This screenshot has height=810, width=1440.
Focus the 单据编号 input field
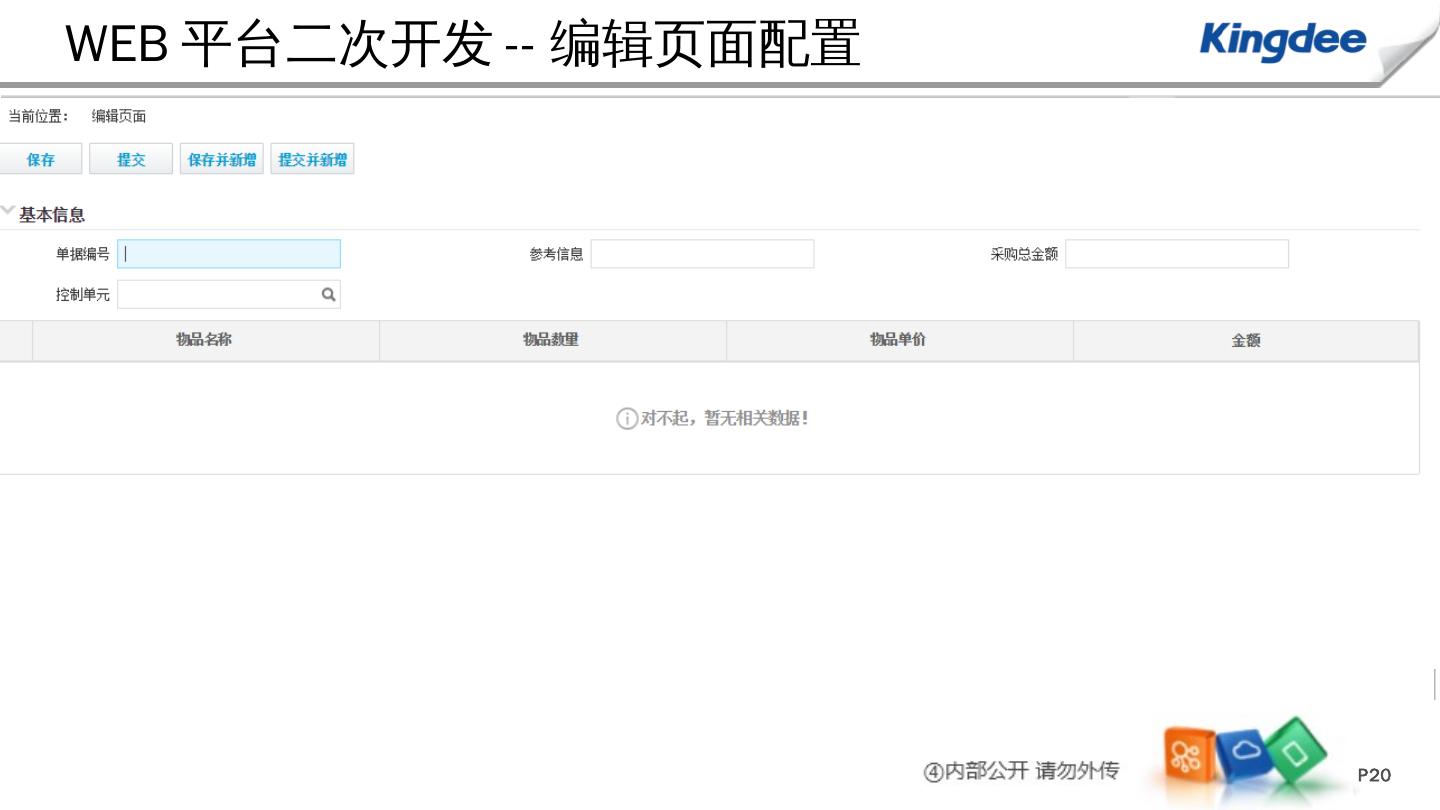[229, 254]
